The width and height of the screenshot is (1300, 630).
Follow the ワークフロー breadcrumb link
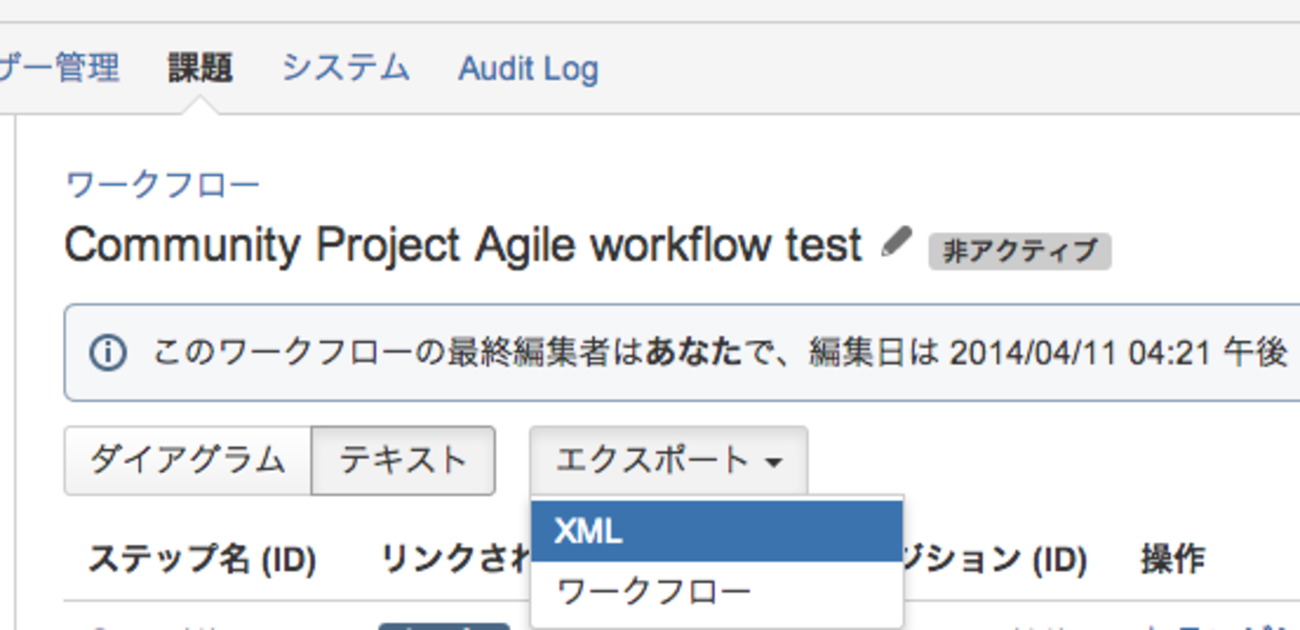pos(163,185)
